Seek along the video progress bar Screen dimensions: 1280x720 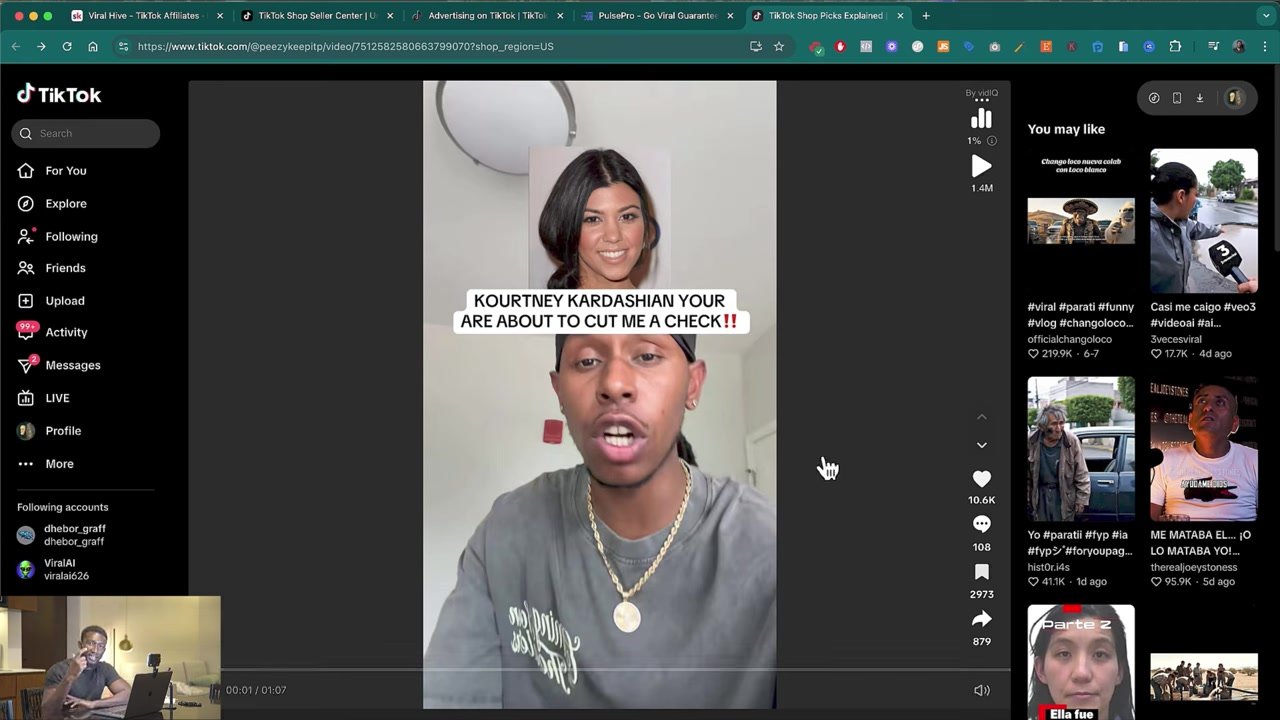[x=600, y=670]
